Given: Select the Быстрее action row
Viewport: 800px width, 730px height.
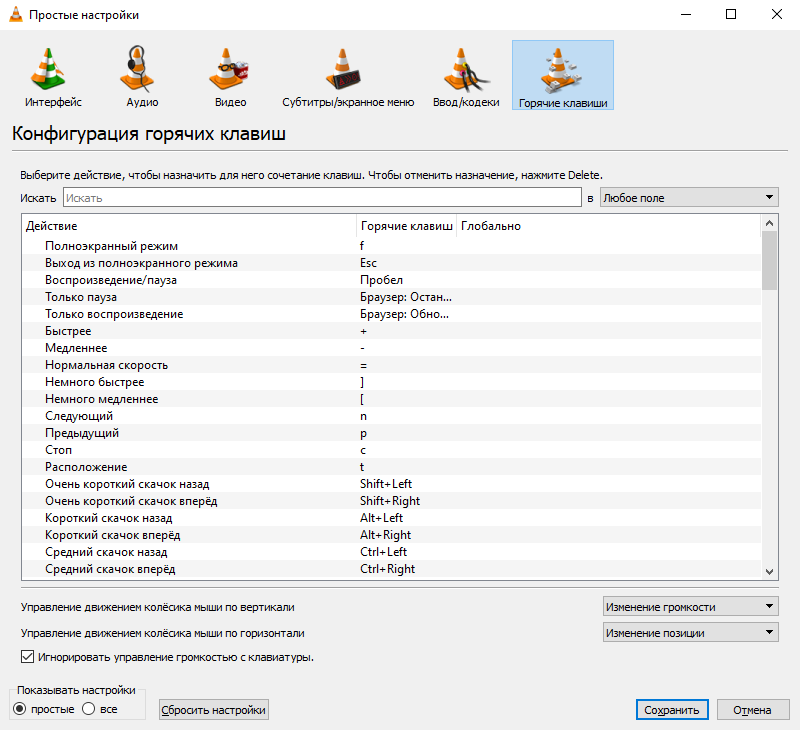Looking at the screenshot, I should (391, 331).
